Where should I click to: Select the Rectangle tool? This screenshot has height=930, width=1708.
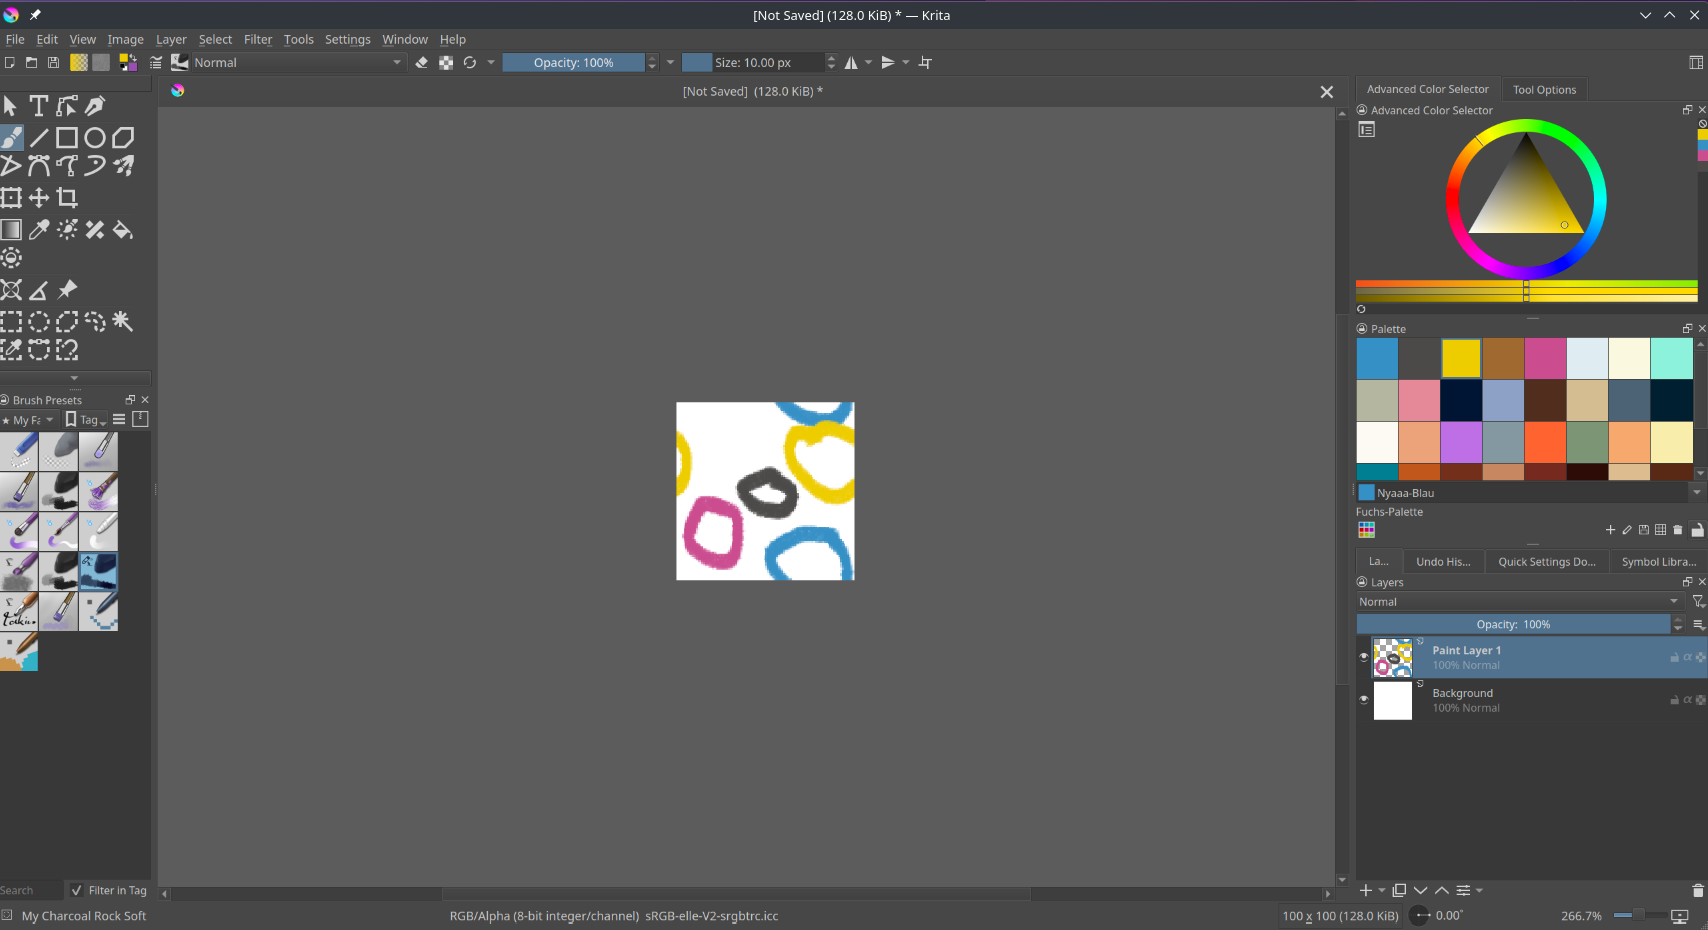[x=67, y=138]
